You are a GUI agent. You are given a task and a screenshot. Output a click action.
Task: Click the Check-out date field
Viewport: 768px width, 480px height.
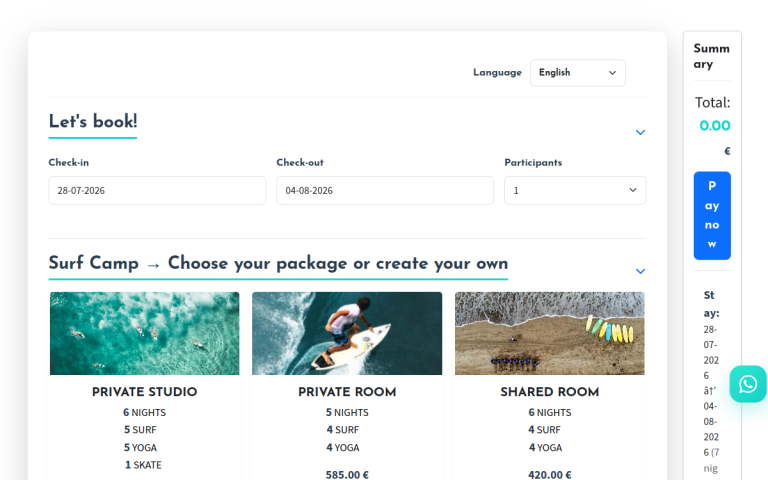[x=385, y=191]
